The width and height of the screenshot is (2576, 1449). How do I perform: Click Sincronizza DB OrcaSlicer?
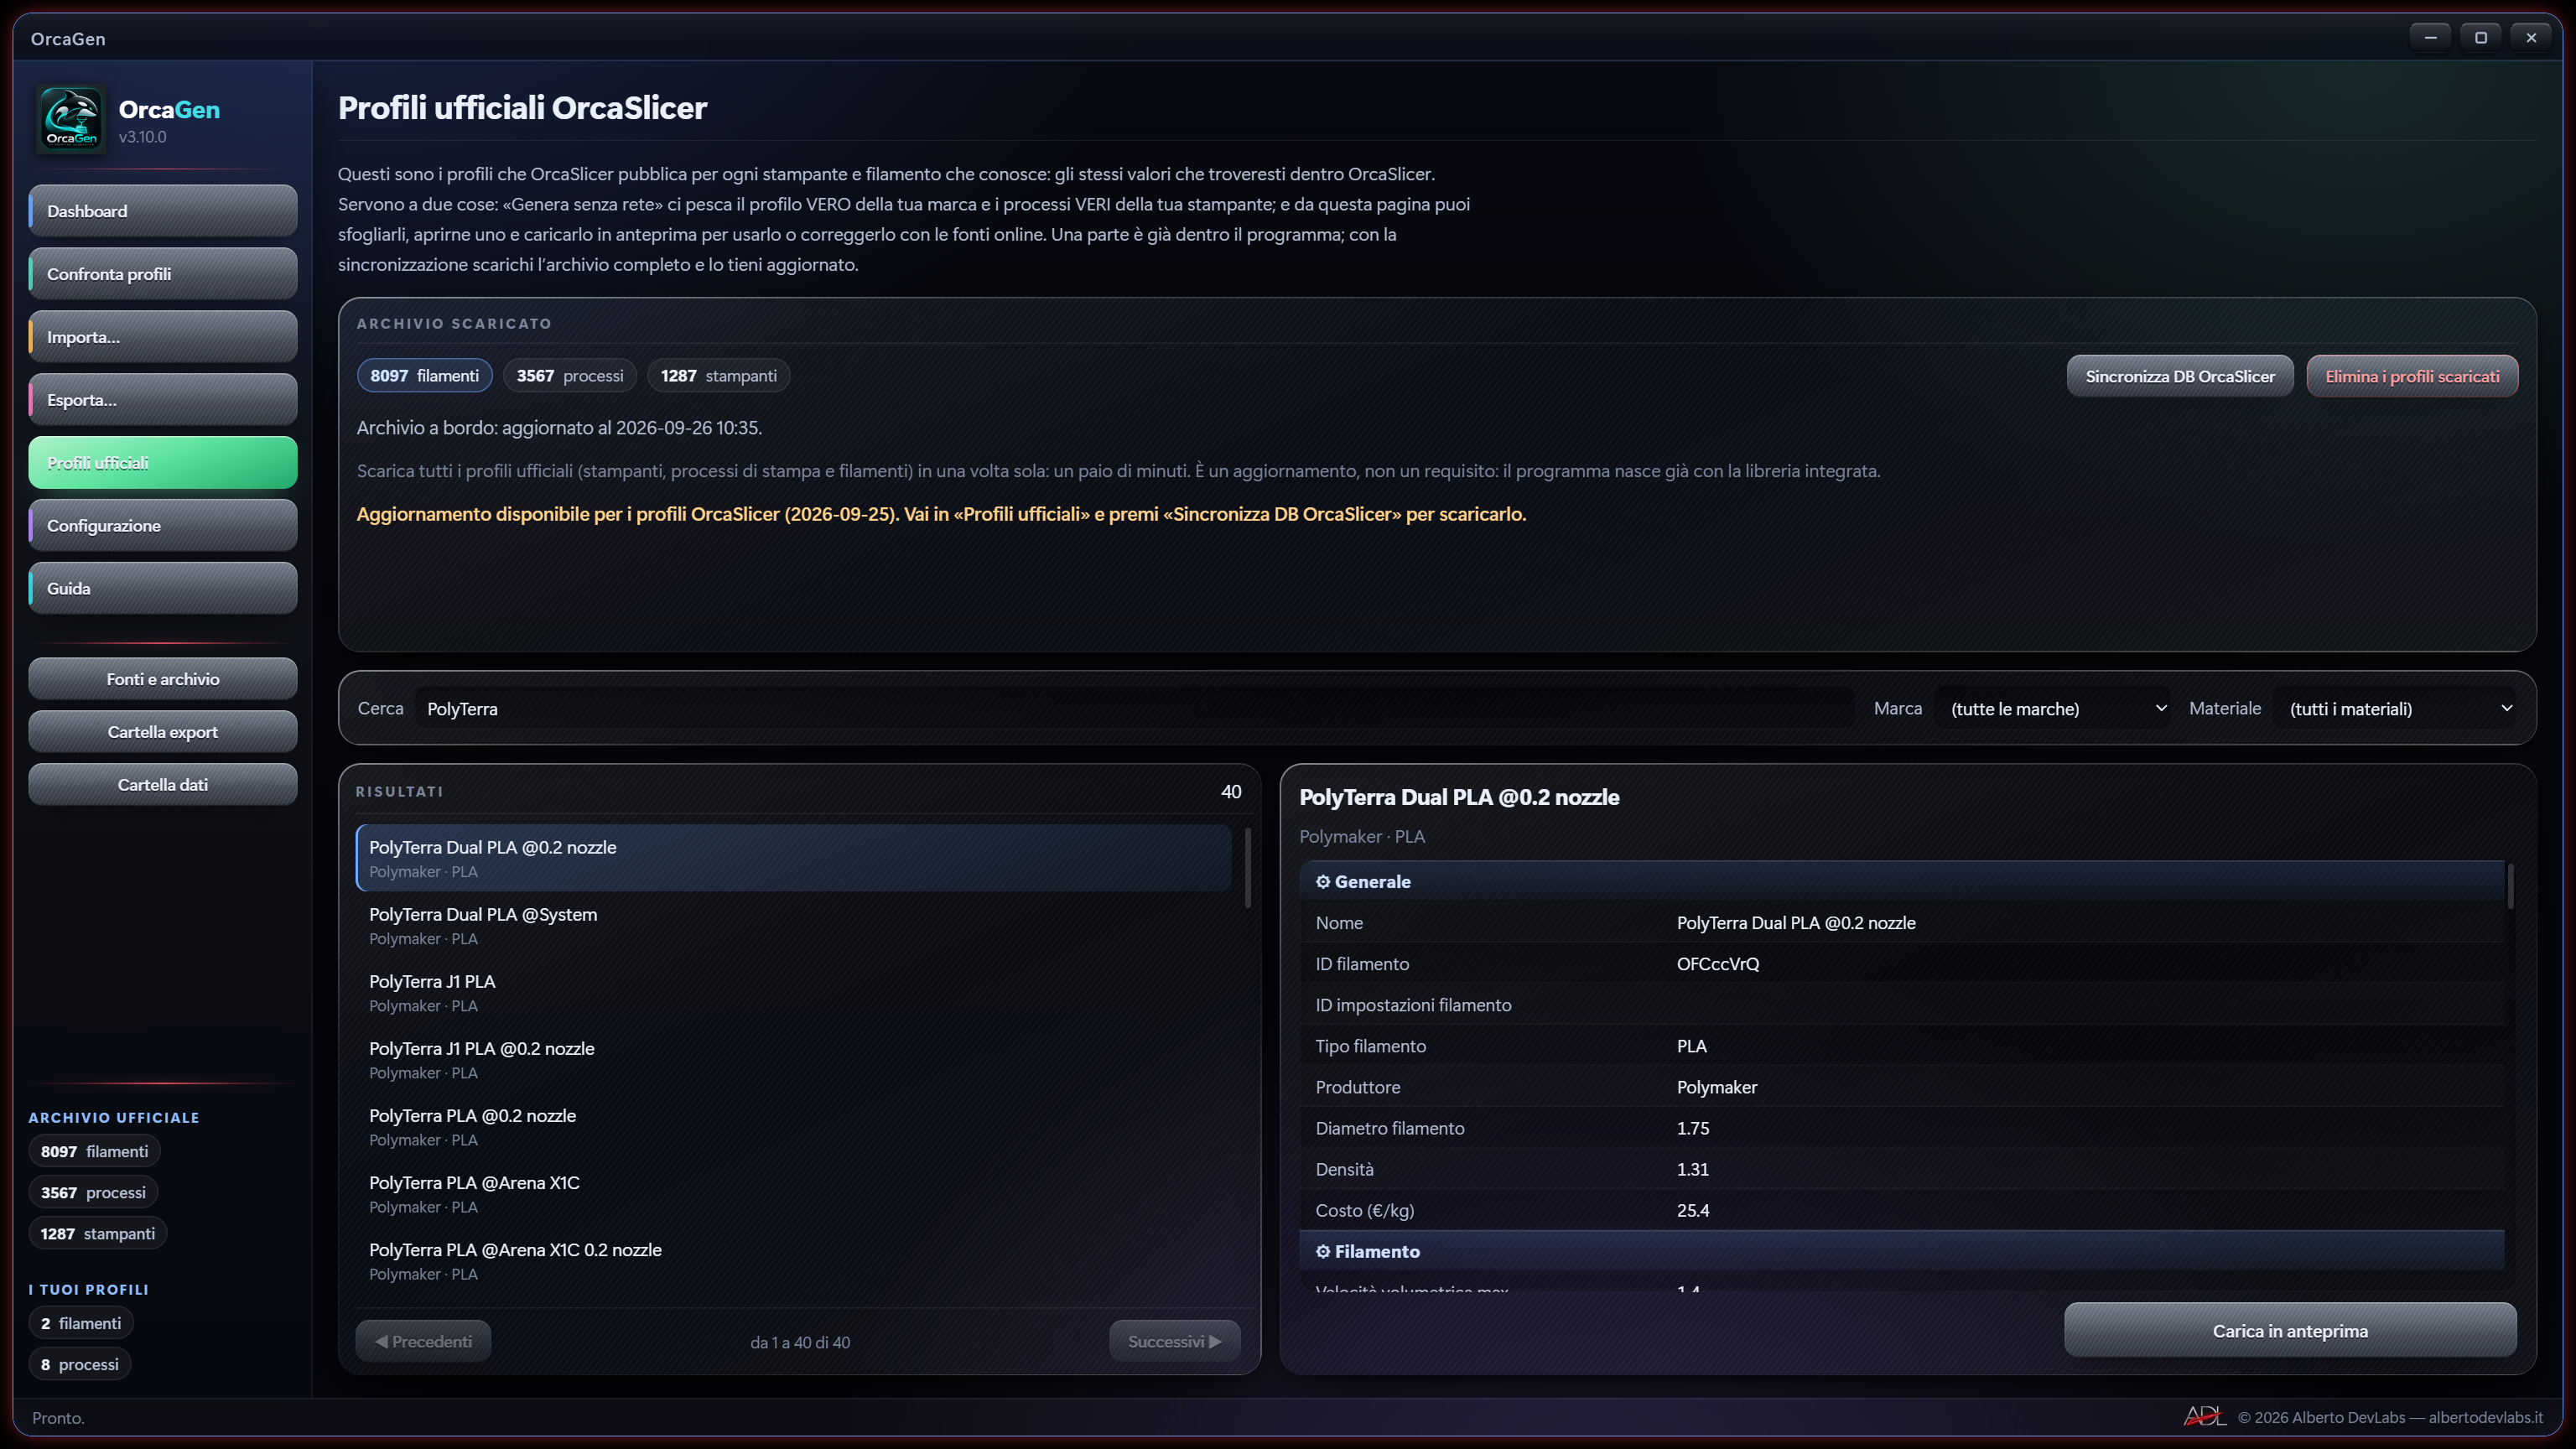pos(2180,377)
